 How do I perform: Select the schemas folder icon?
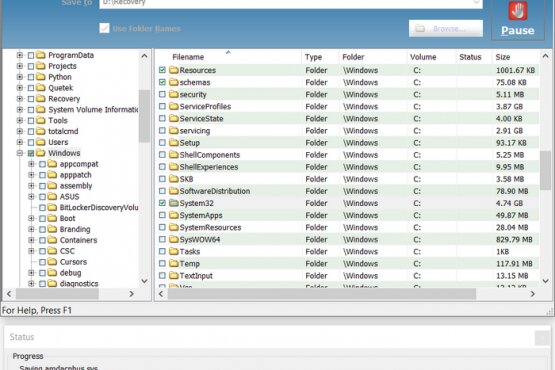[x=173, y=82]
